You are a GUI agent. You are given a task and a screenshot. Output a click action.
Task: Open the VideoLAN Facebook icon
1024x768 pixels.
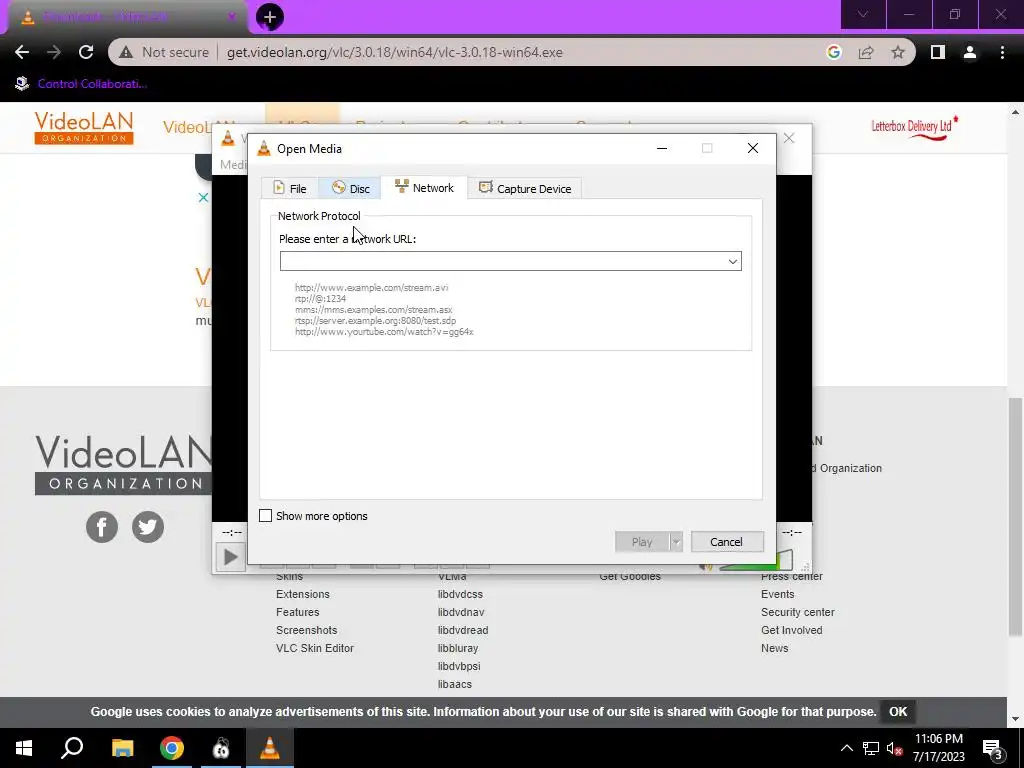[102, 527]
